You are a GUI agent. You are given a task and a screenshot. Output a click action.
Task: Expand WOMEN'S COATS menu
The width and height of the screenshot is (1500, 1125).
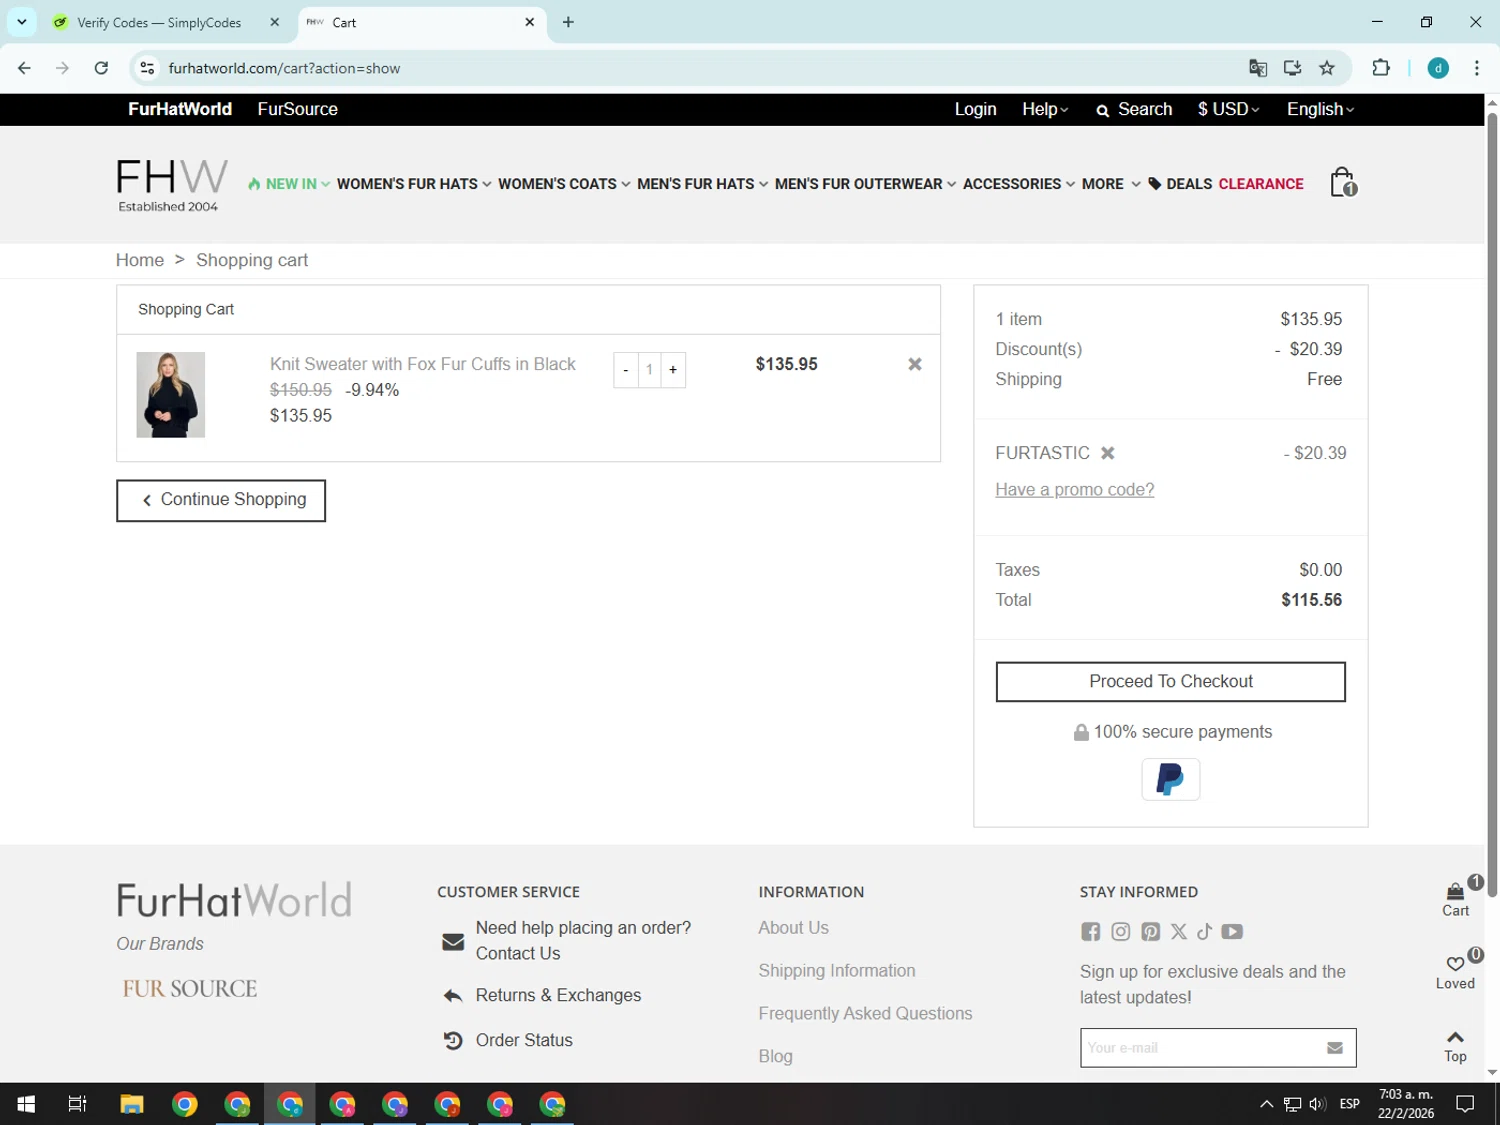564,184
